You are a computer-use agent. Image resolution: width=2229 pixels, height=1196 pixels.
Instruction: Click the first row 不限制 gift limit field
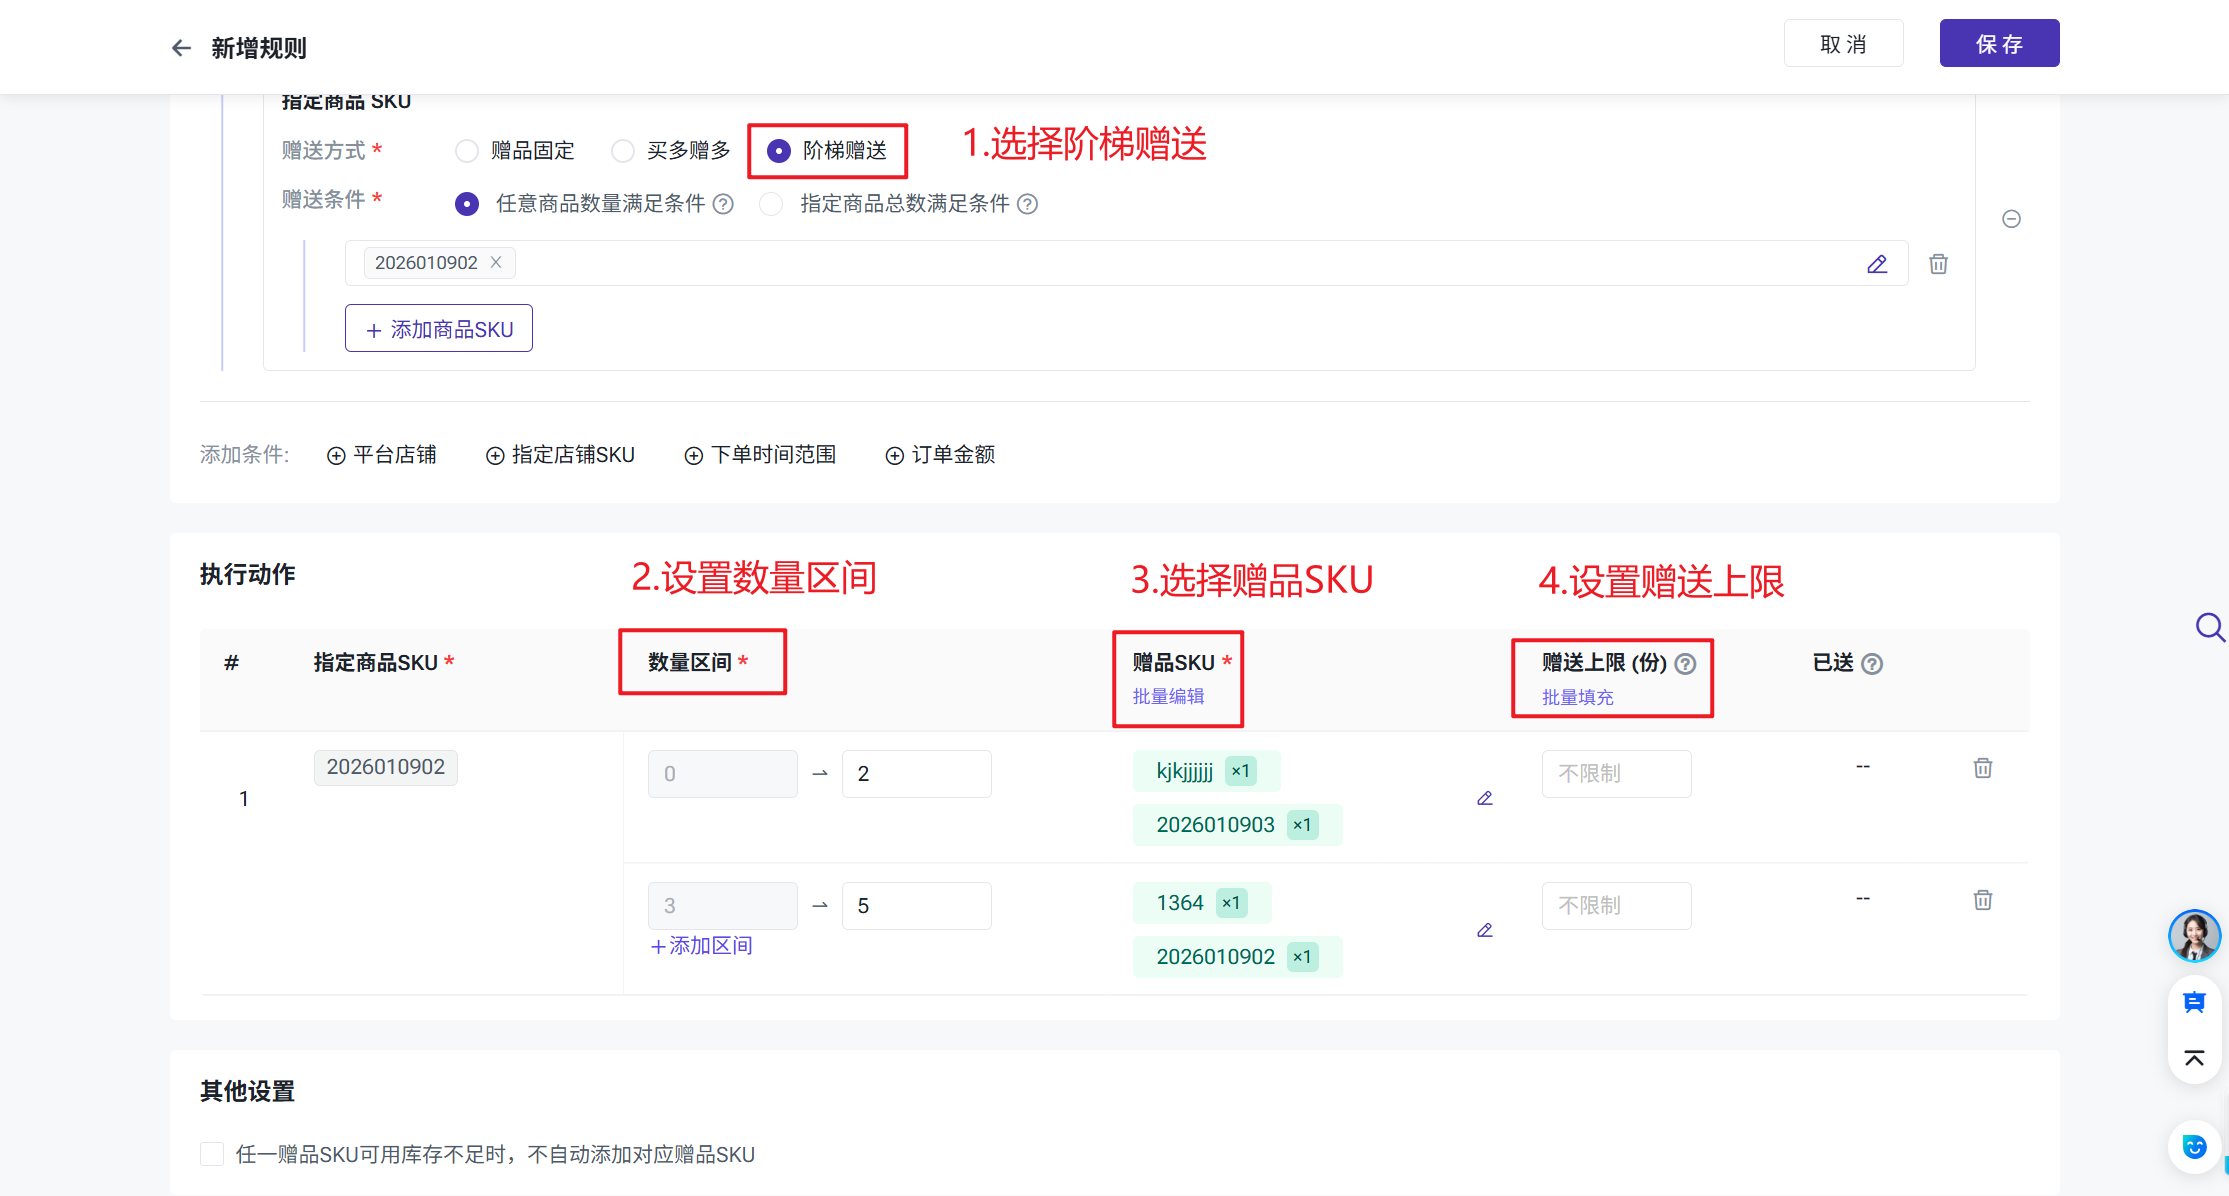(1616, 774)
